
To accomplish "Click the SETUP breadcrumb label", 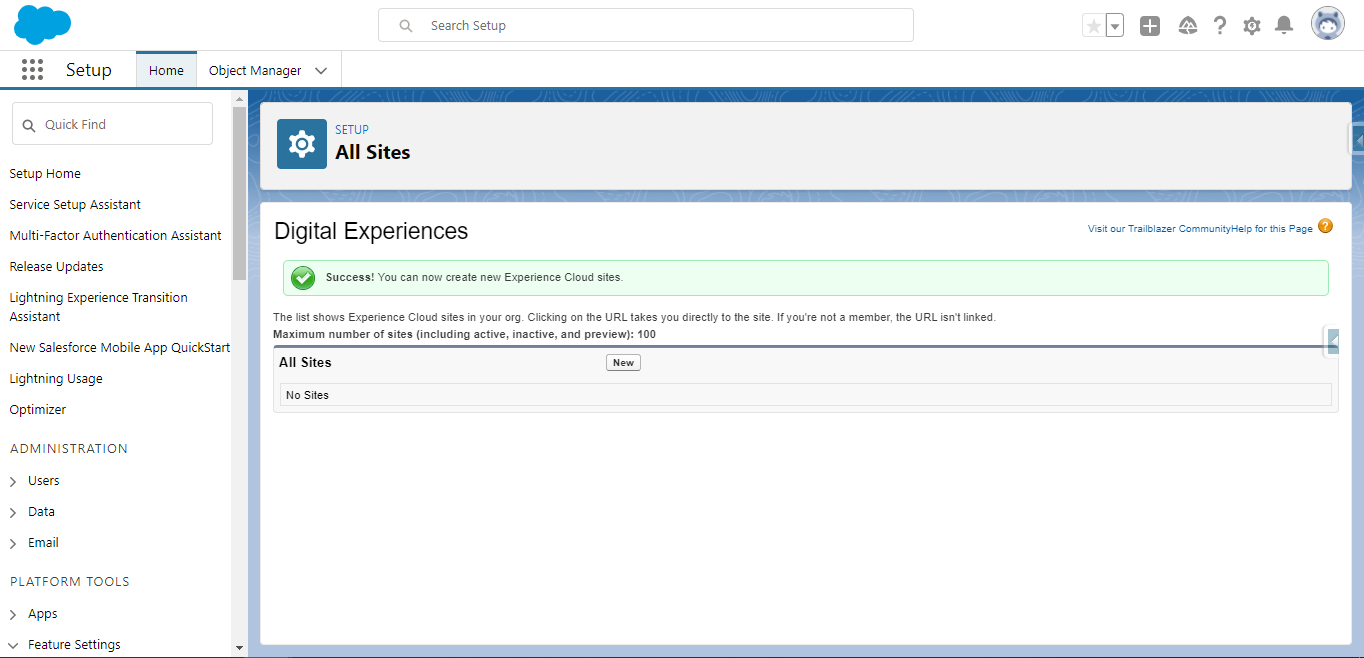I will (352, 130).
